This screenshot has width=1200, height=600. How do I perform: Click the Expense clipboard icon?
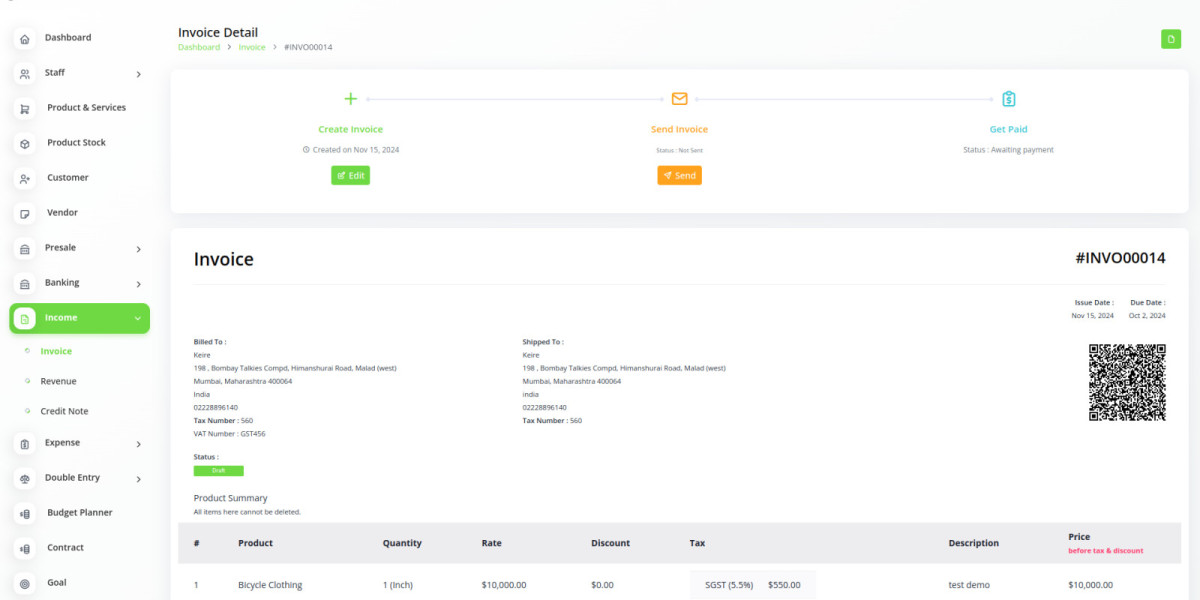pos(25,444)
